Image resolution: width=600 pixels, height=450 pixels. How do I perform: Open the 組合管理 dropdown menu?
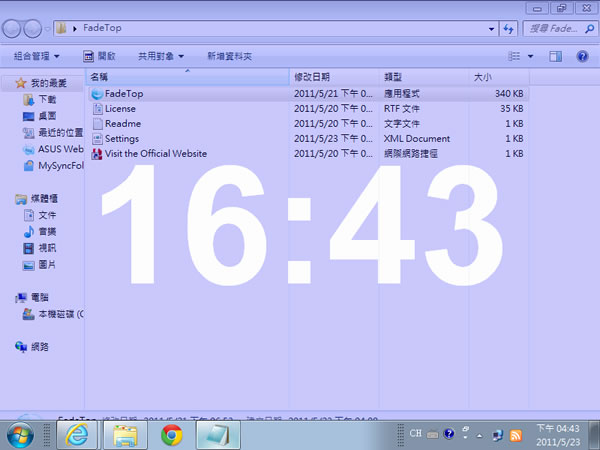click(37, 56)
